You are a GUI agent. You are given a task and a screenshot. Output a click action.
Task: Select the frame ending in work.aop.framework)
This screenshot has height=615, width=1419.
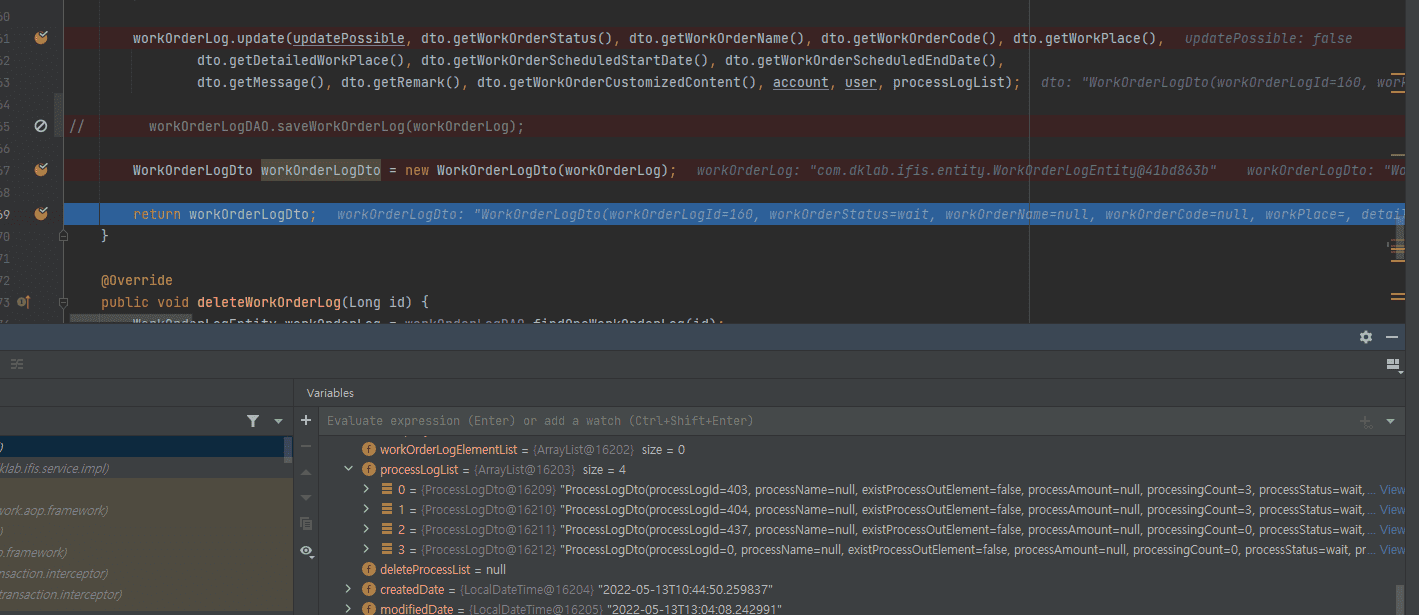pos(145,510)
